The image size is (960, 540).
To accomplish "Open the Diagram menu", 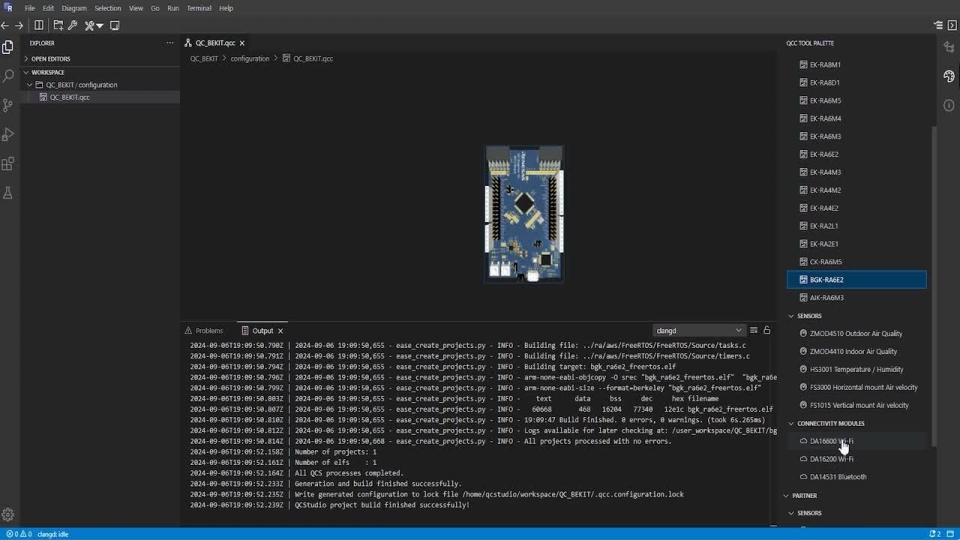I will [74, 8].
